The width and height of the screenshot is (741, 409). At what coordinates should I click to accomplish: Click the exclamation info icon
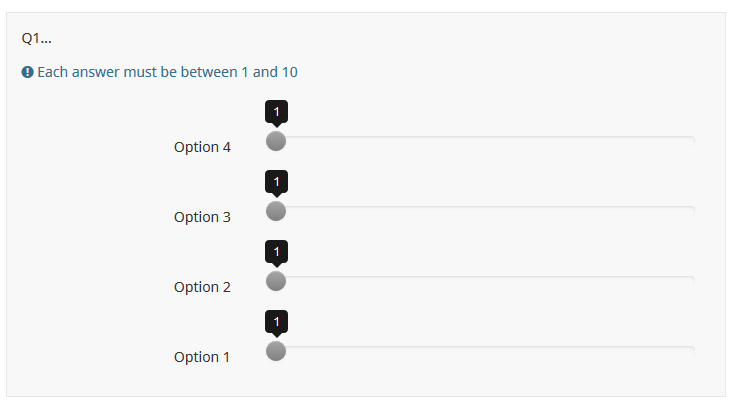(x=27, y=72)
